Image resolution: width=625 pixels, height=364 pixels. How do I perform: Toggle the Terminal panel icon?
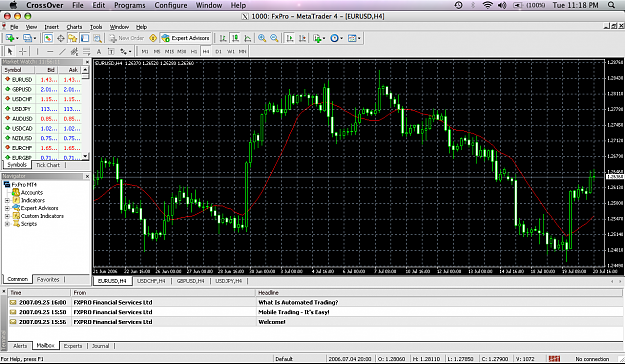[x=85, y=38]
